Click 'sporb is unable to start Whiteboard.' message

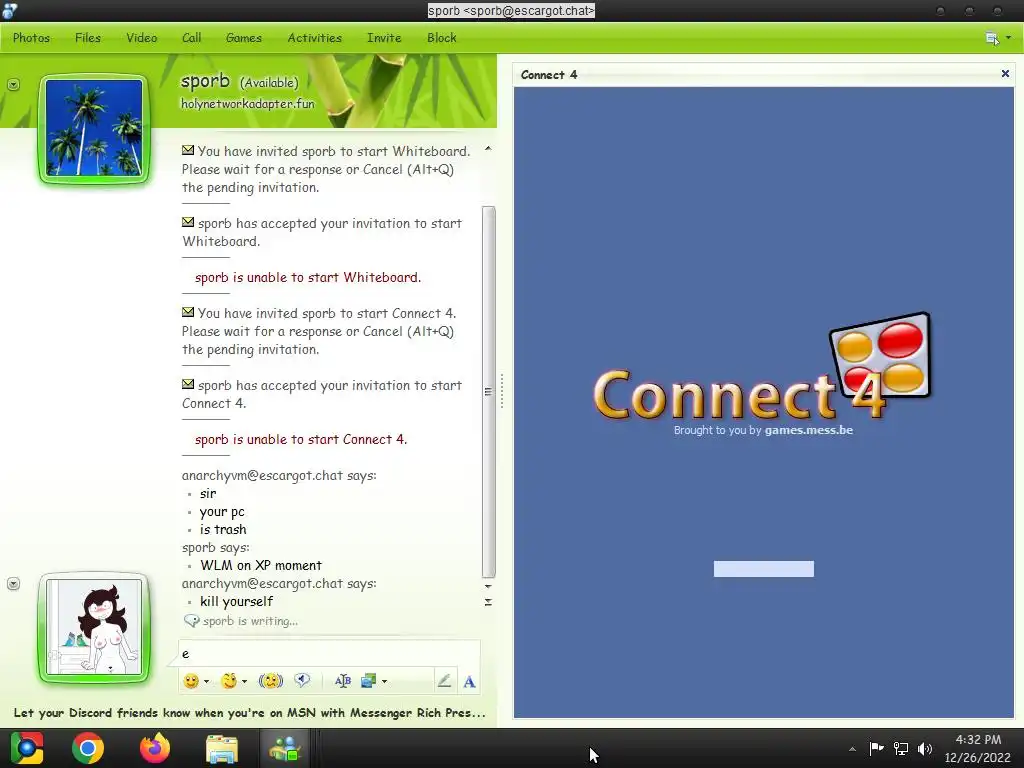pos(308,278)
